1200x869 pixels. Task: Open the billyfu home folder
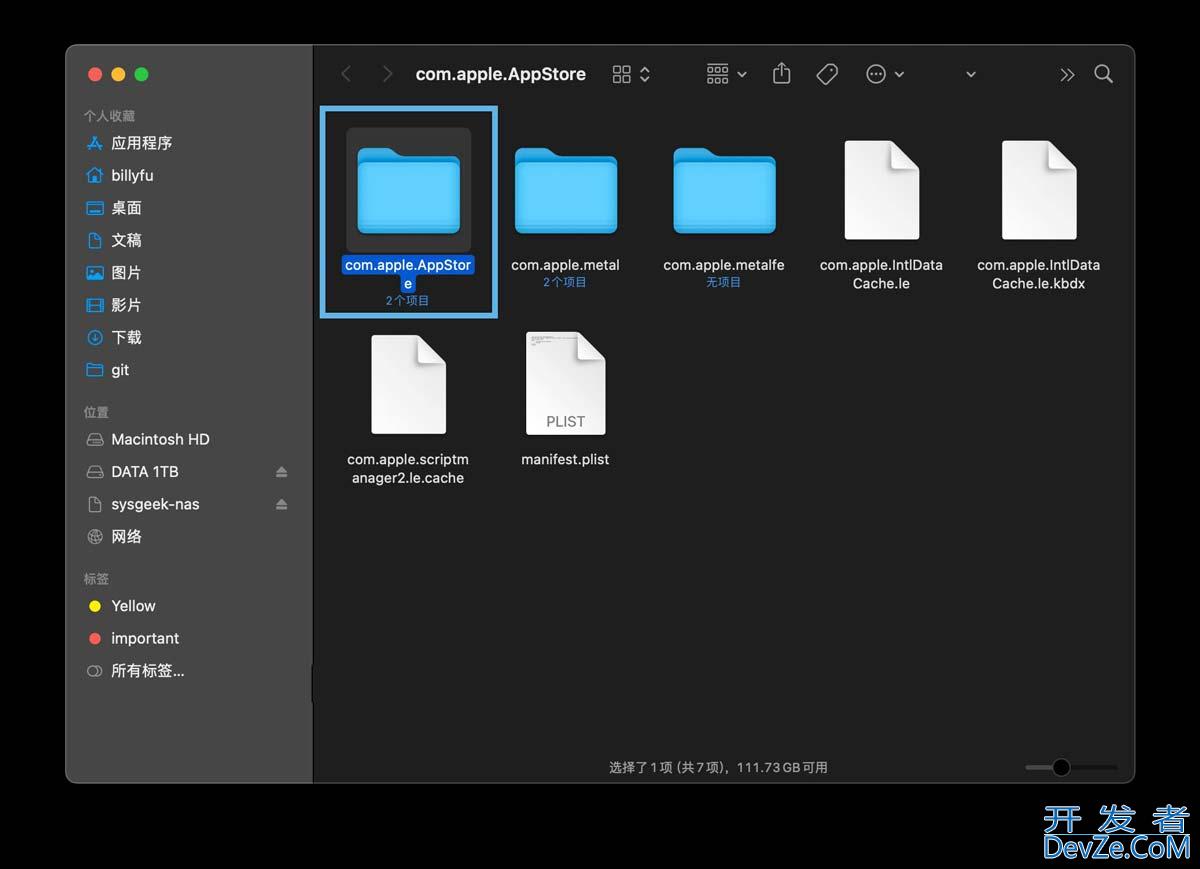pos(132,175)
